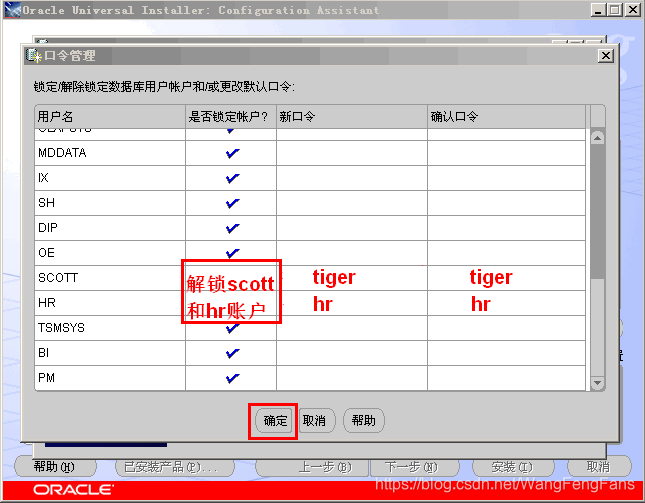The width and height of the screenshot is (645, 503).
Task: Click 取消 button in installer bottom bar
Action: (599, 466)
